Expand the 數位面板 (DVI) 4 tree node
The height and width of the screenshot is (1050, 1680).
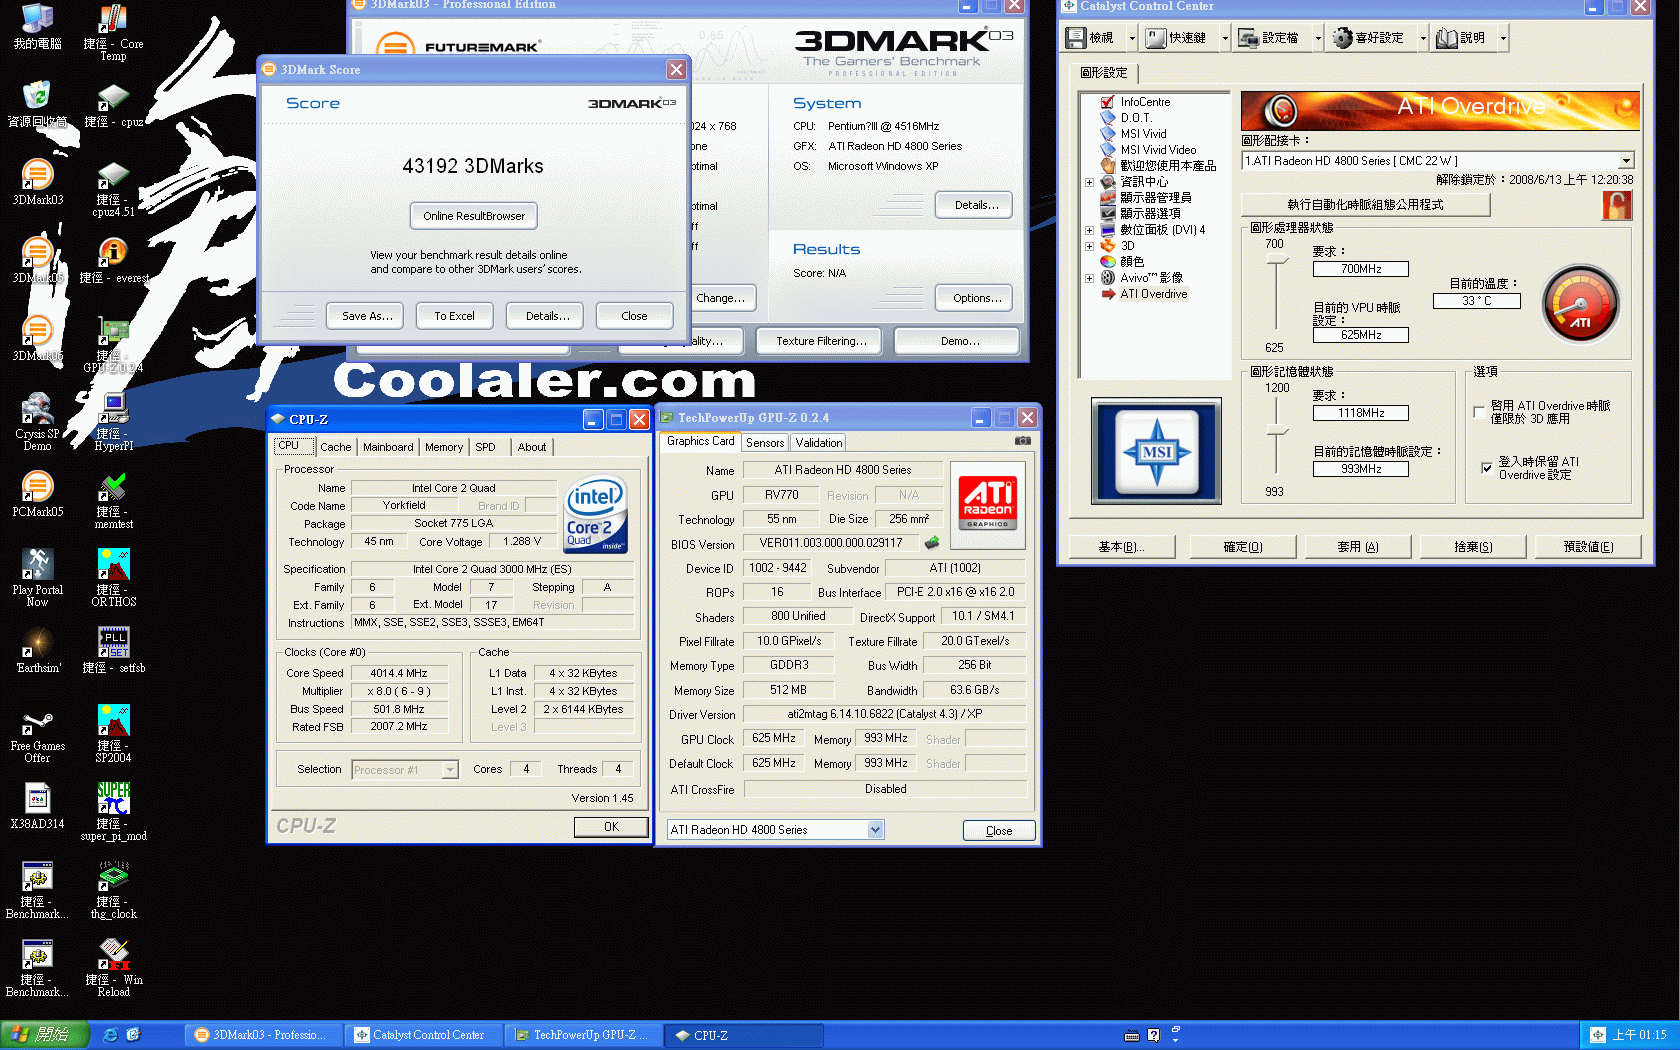[1090, 230]
